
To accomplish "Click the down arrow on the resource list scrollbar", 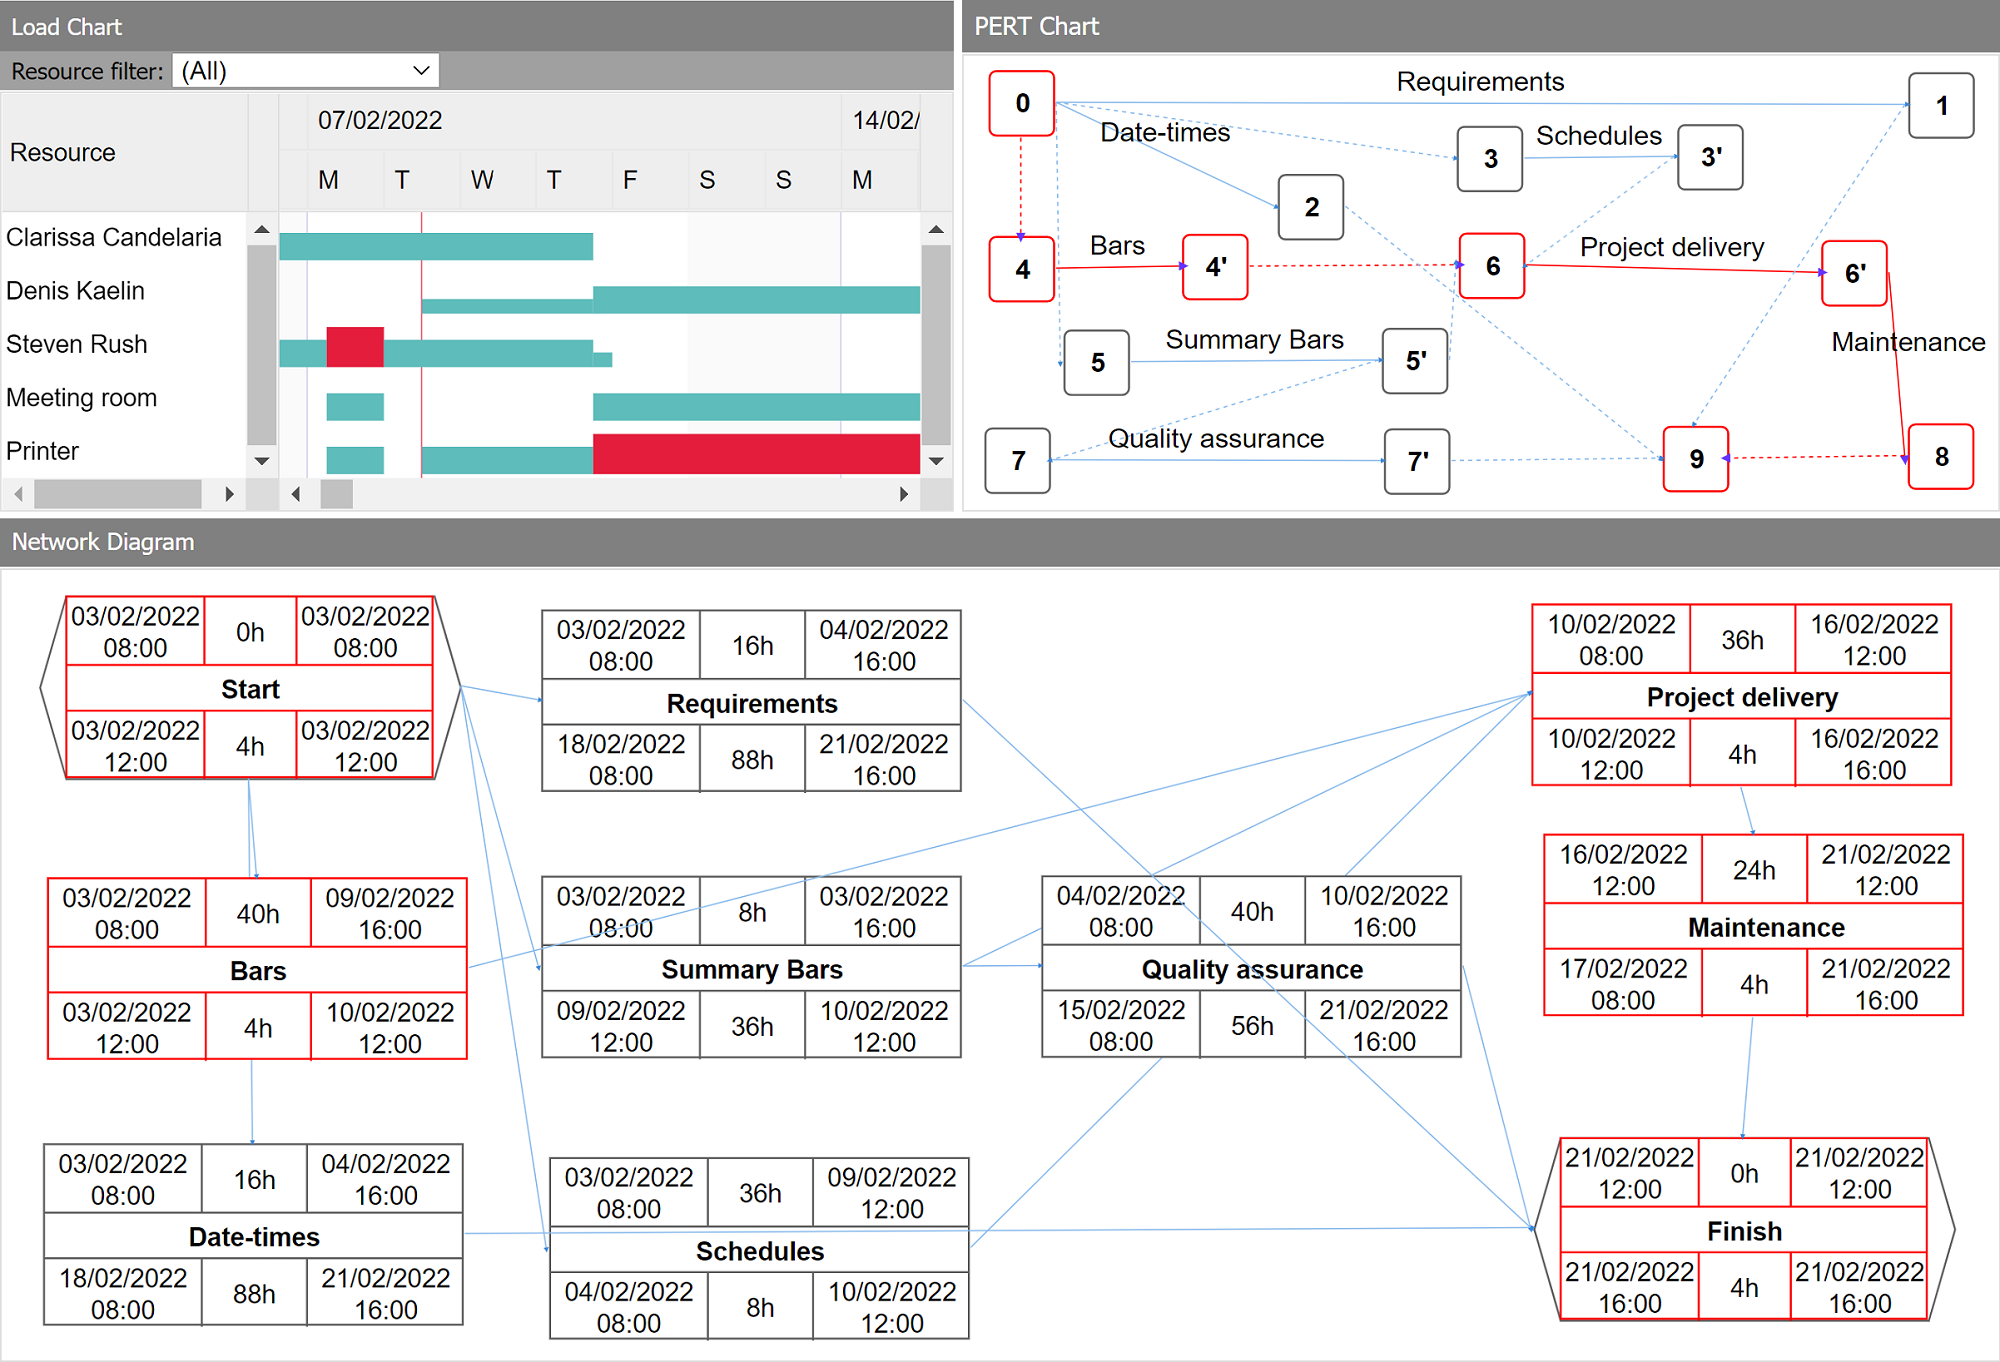I will click(x=261, y=462).
